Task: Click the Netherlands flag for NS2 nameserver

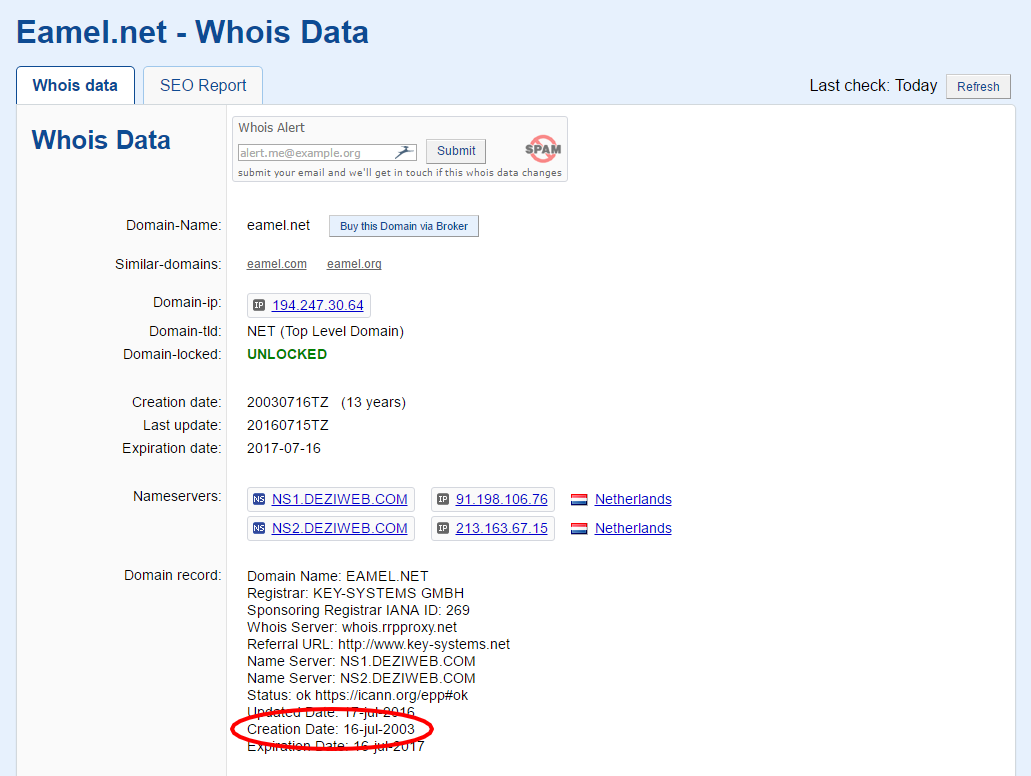Action: [579, 529]
